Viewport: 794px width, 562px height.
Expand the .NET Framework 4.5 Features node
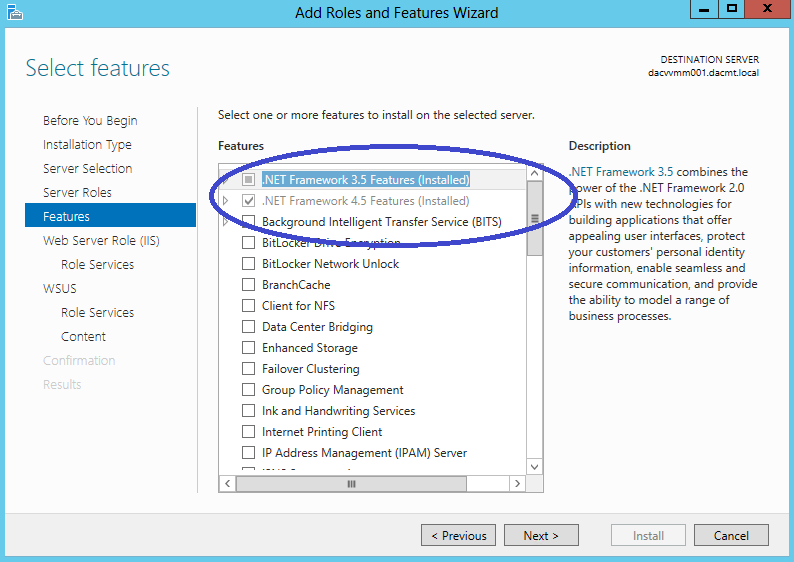pyautogui.click(x=226, y=201)
